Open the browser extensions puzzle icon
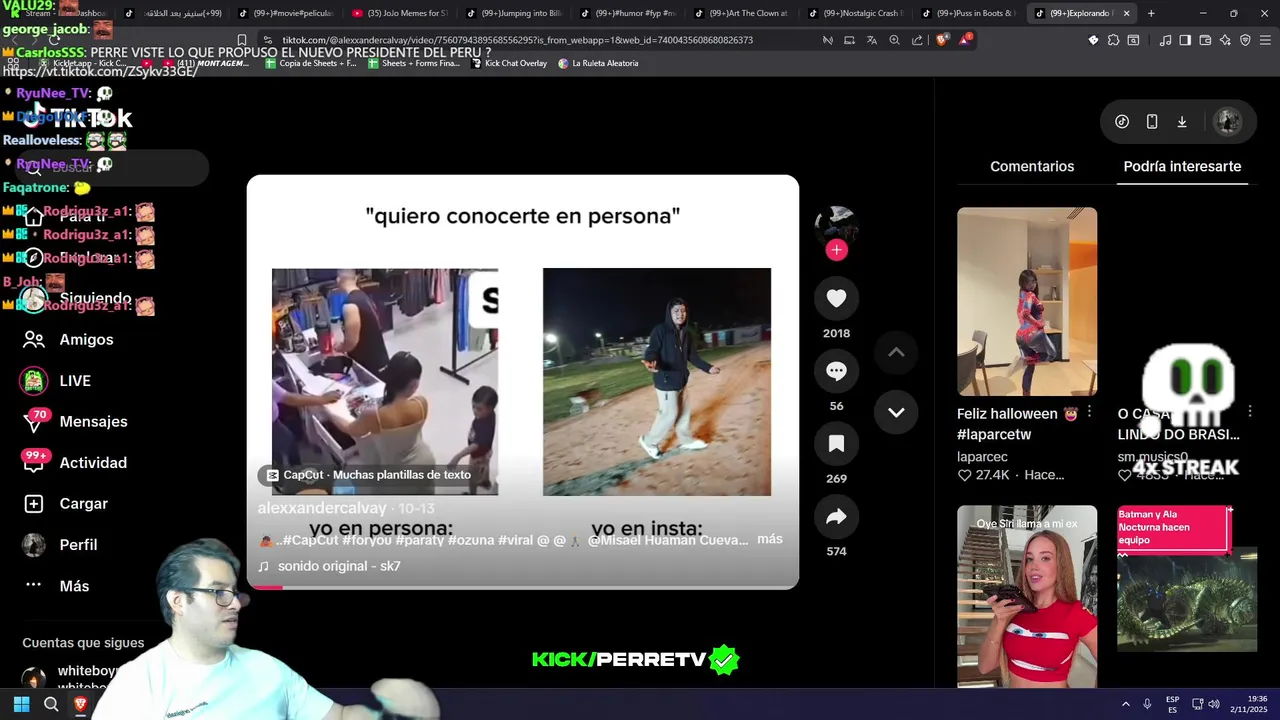This screenshot has width=1280, height=720. (x=1113, y=40)
